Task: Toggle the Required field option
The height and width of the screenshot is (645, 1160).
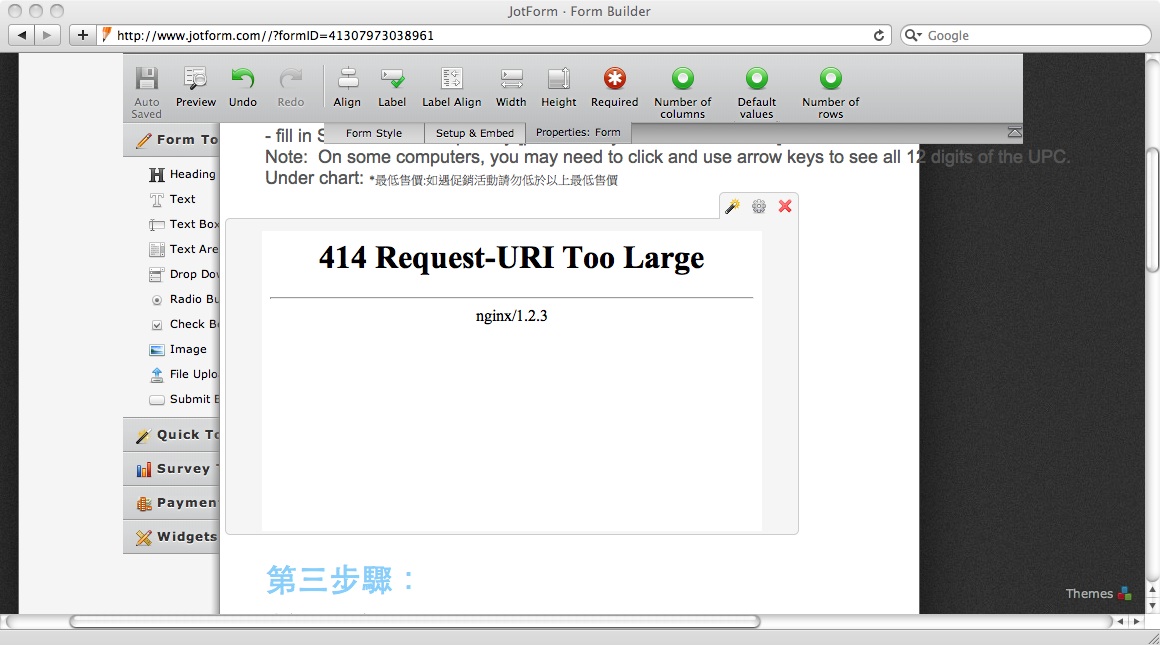Action: pyautogui.click(x=614, y=80)
